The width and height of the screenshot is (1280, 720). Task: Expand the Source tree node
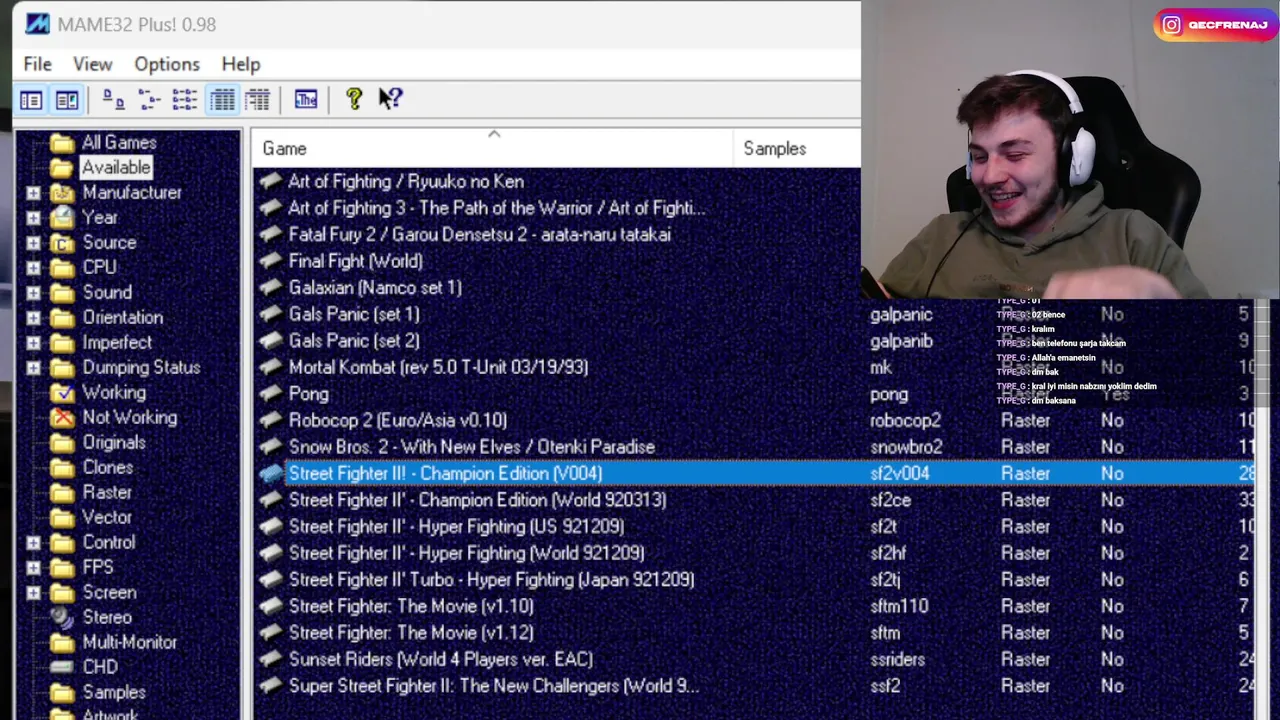tap(33, 243)
